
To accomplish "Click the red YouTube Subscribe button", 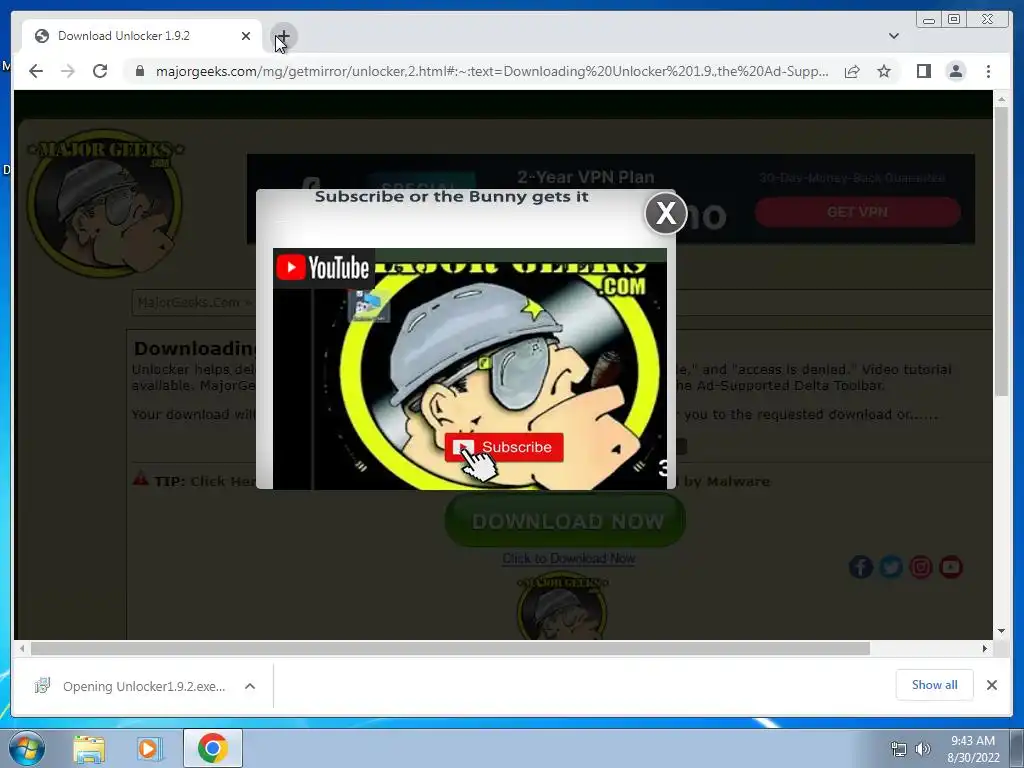I will tap(504, 447).
